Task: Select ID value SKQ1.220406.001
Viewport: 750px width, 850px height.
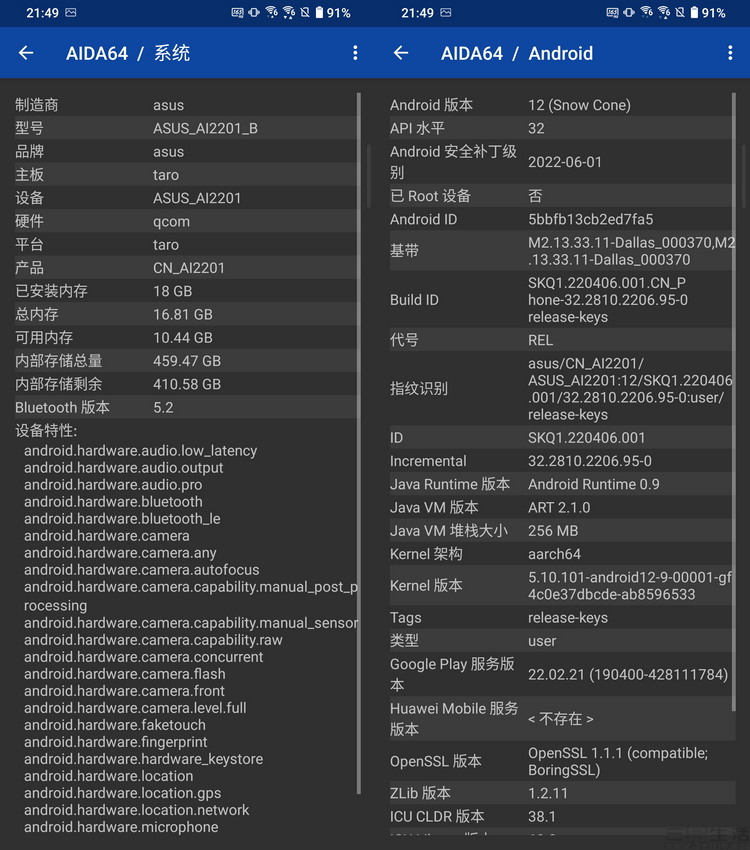Action: click(586, 437)
